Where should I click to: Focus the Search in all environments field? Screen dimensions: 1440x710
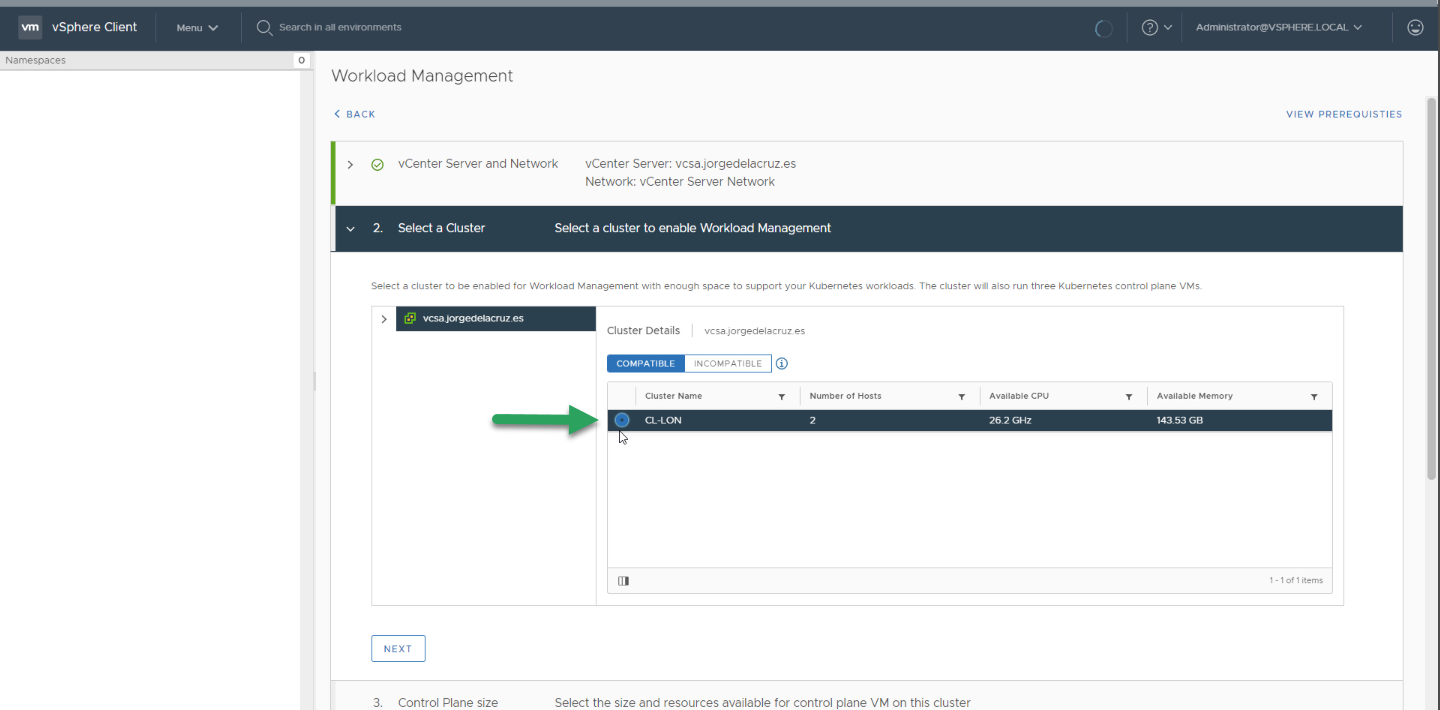click(340, 27)
